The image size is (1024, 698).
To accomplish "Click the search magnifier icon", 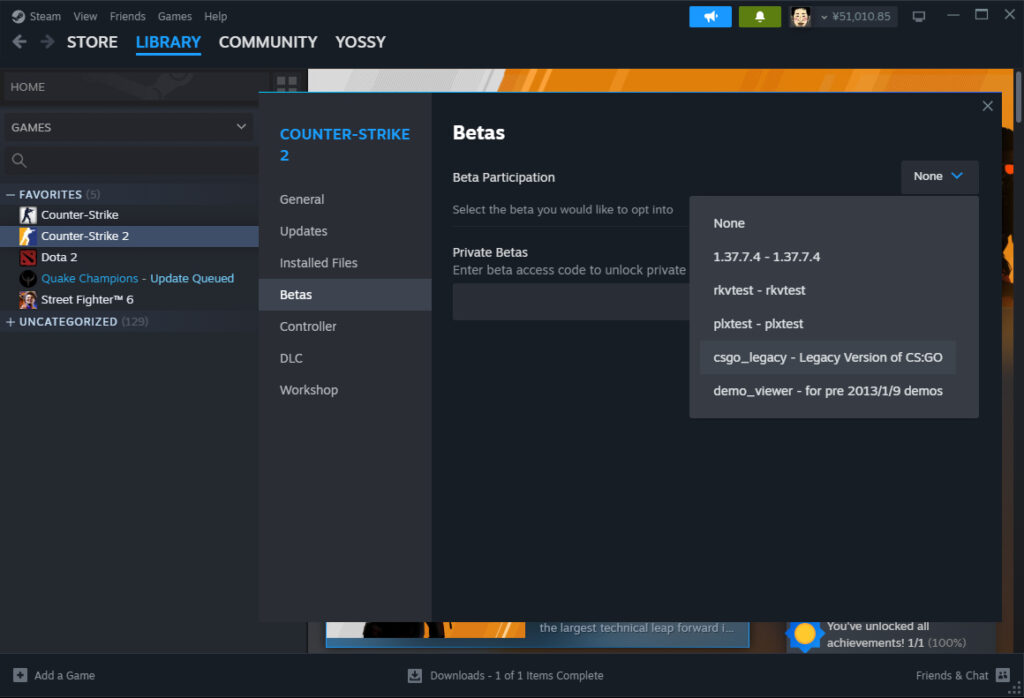I will (x=19, y=160).
